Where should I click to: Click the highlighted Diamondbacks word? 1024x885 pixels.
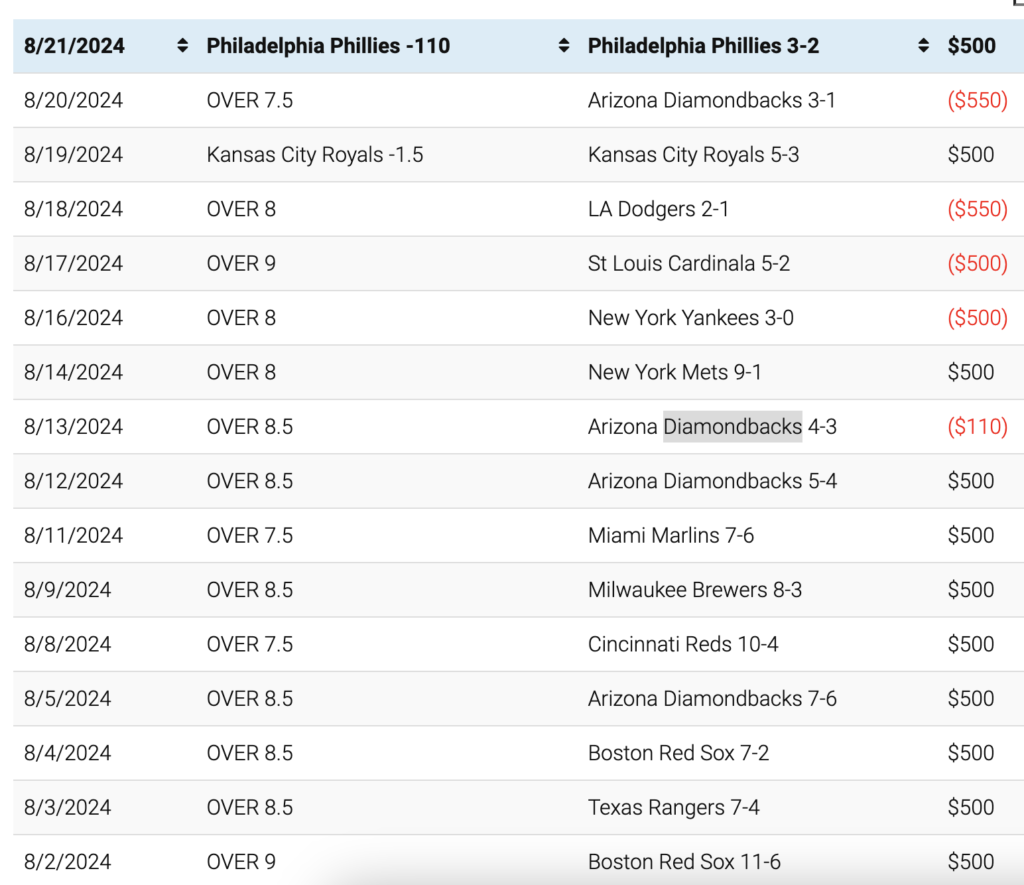tap(732, 427)
